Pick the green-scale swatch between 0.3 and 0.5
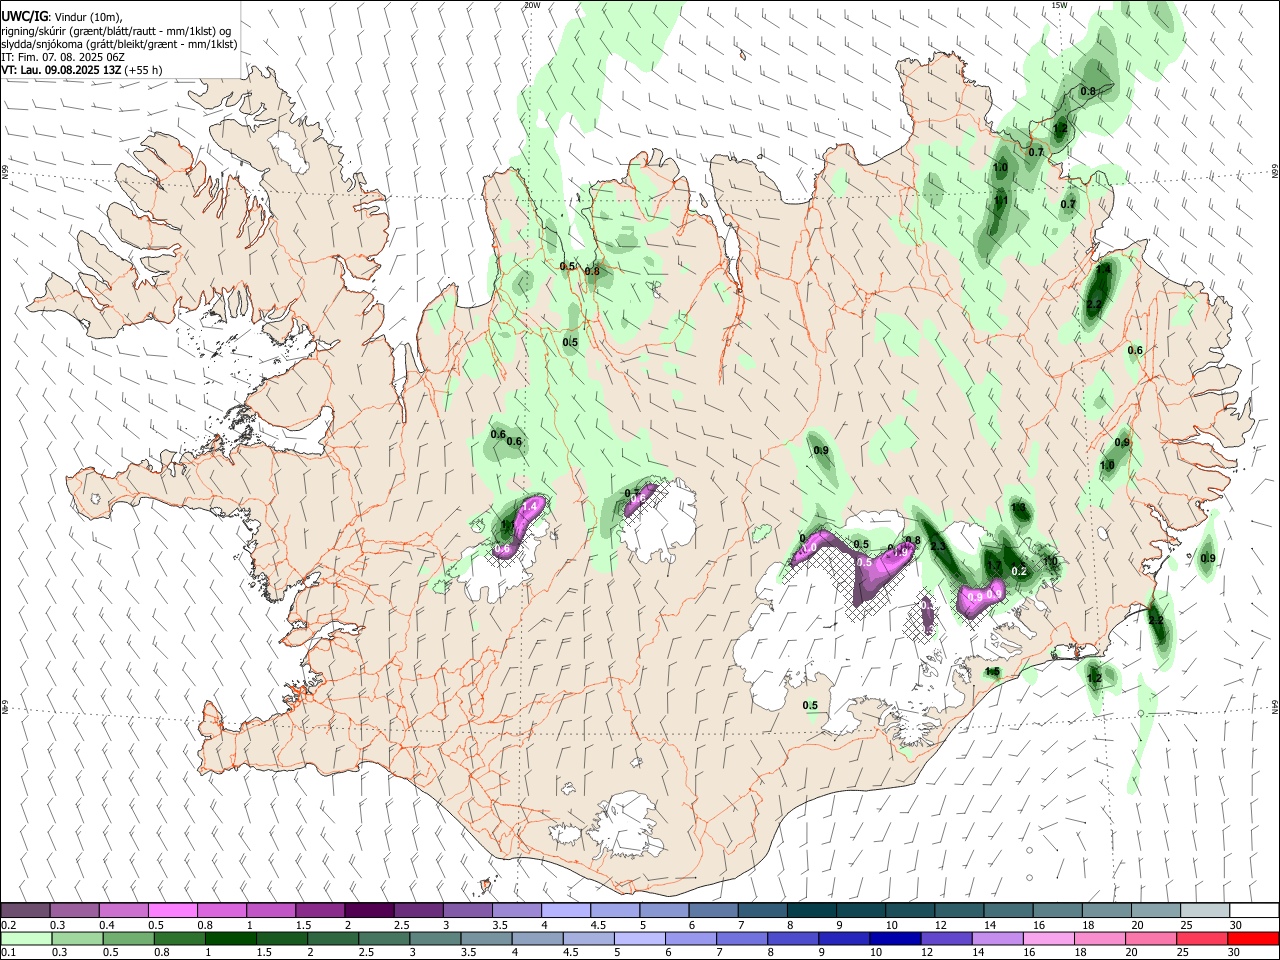Screen dimensions: 1280x960 click(x=77, y=939)
